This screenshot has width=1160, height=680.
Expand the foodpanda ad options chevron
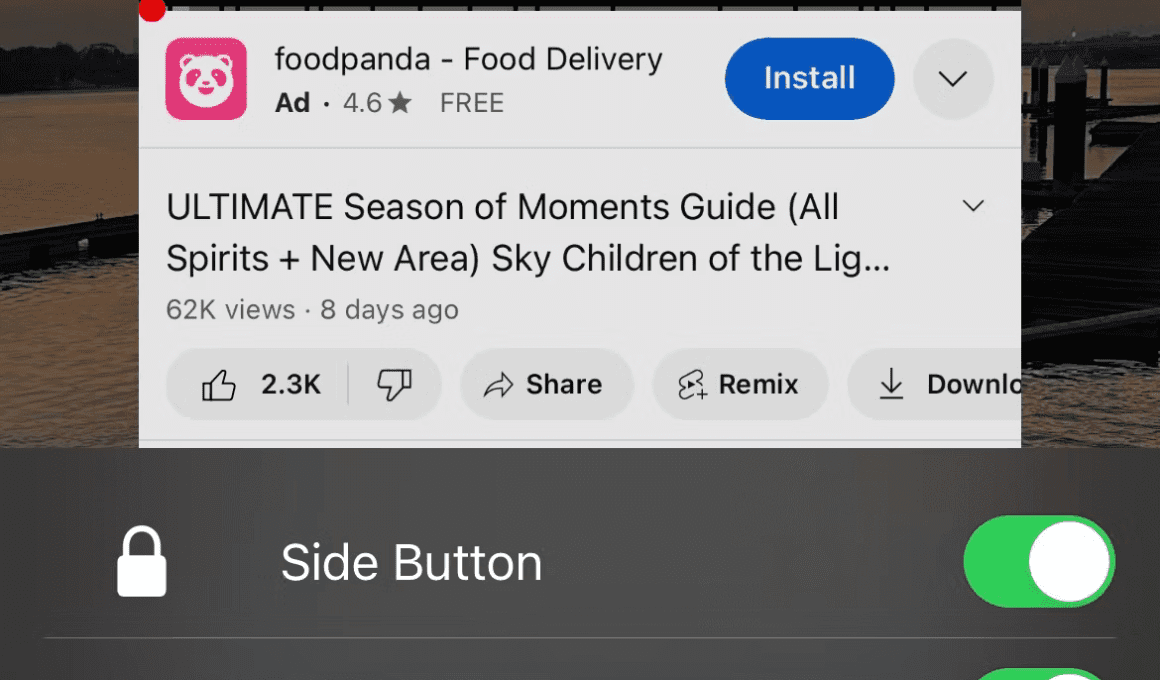[x=953, y=78]
